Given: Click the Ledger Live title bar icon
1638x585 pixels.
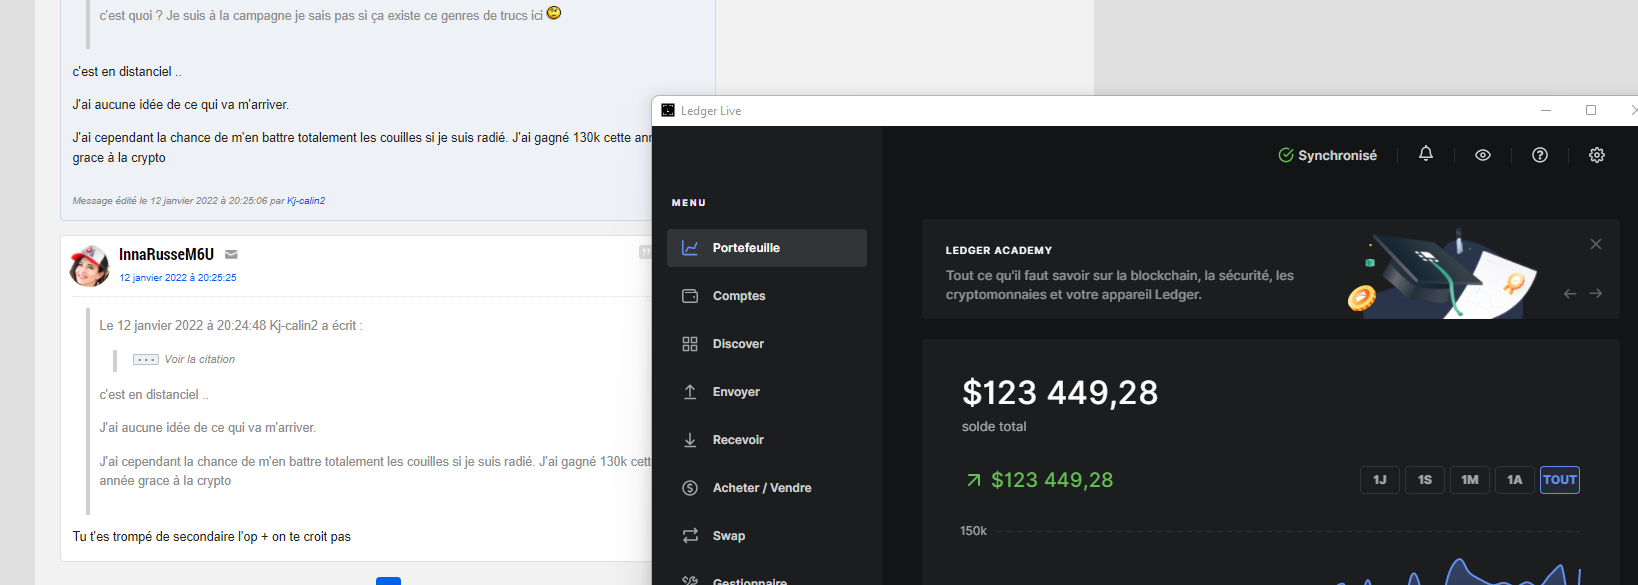Looking at the screenshot, I should [x=668, y=110].
